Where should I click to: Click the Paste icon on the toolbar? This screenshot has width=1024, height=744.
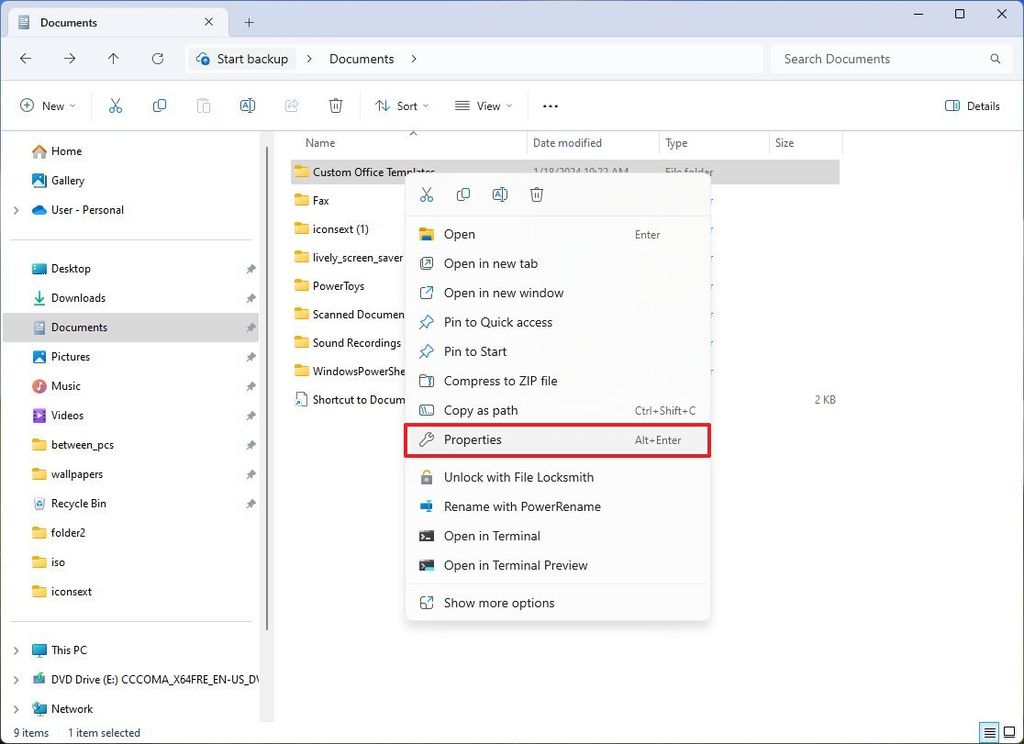coord(203,105)
